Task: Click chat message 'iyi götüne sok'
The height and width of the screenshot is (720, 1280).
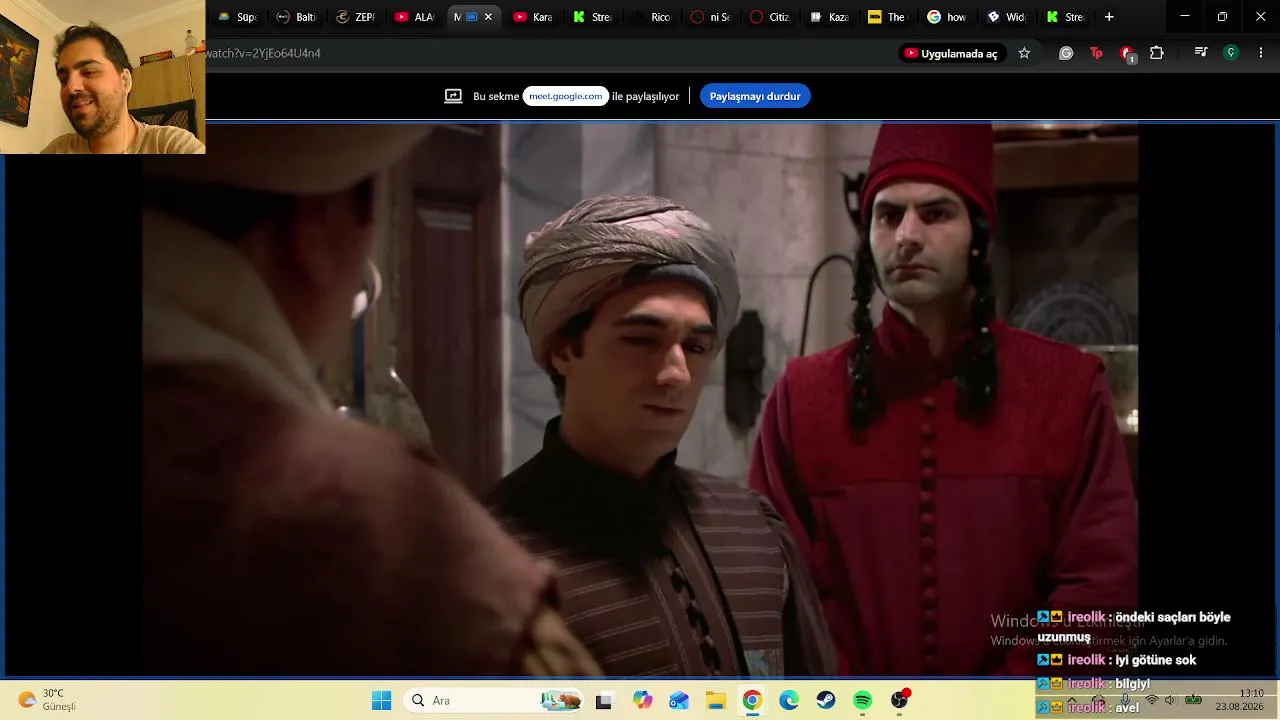Action: 1117,660
